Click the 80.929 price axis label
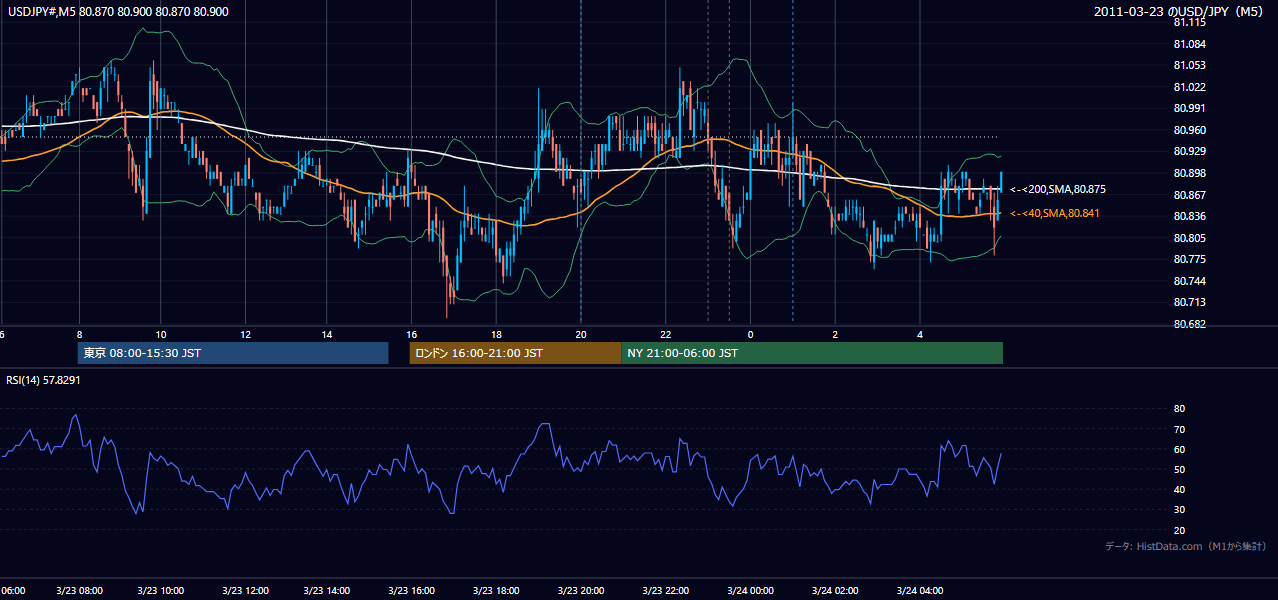Viewport: 1278px width, 600px height. click(x=1190, y=151)
